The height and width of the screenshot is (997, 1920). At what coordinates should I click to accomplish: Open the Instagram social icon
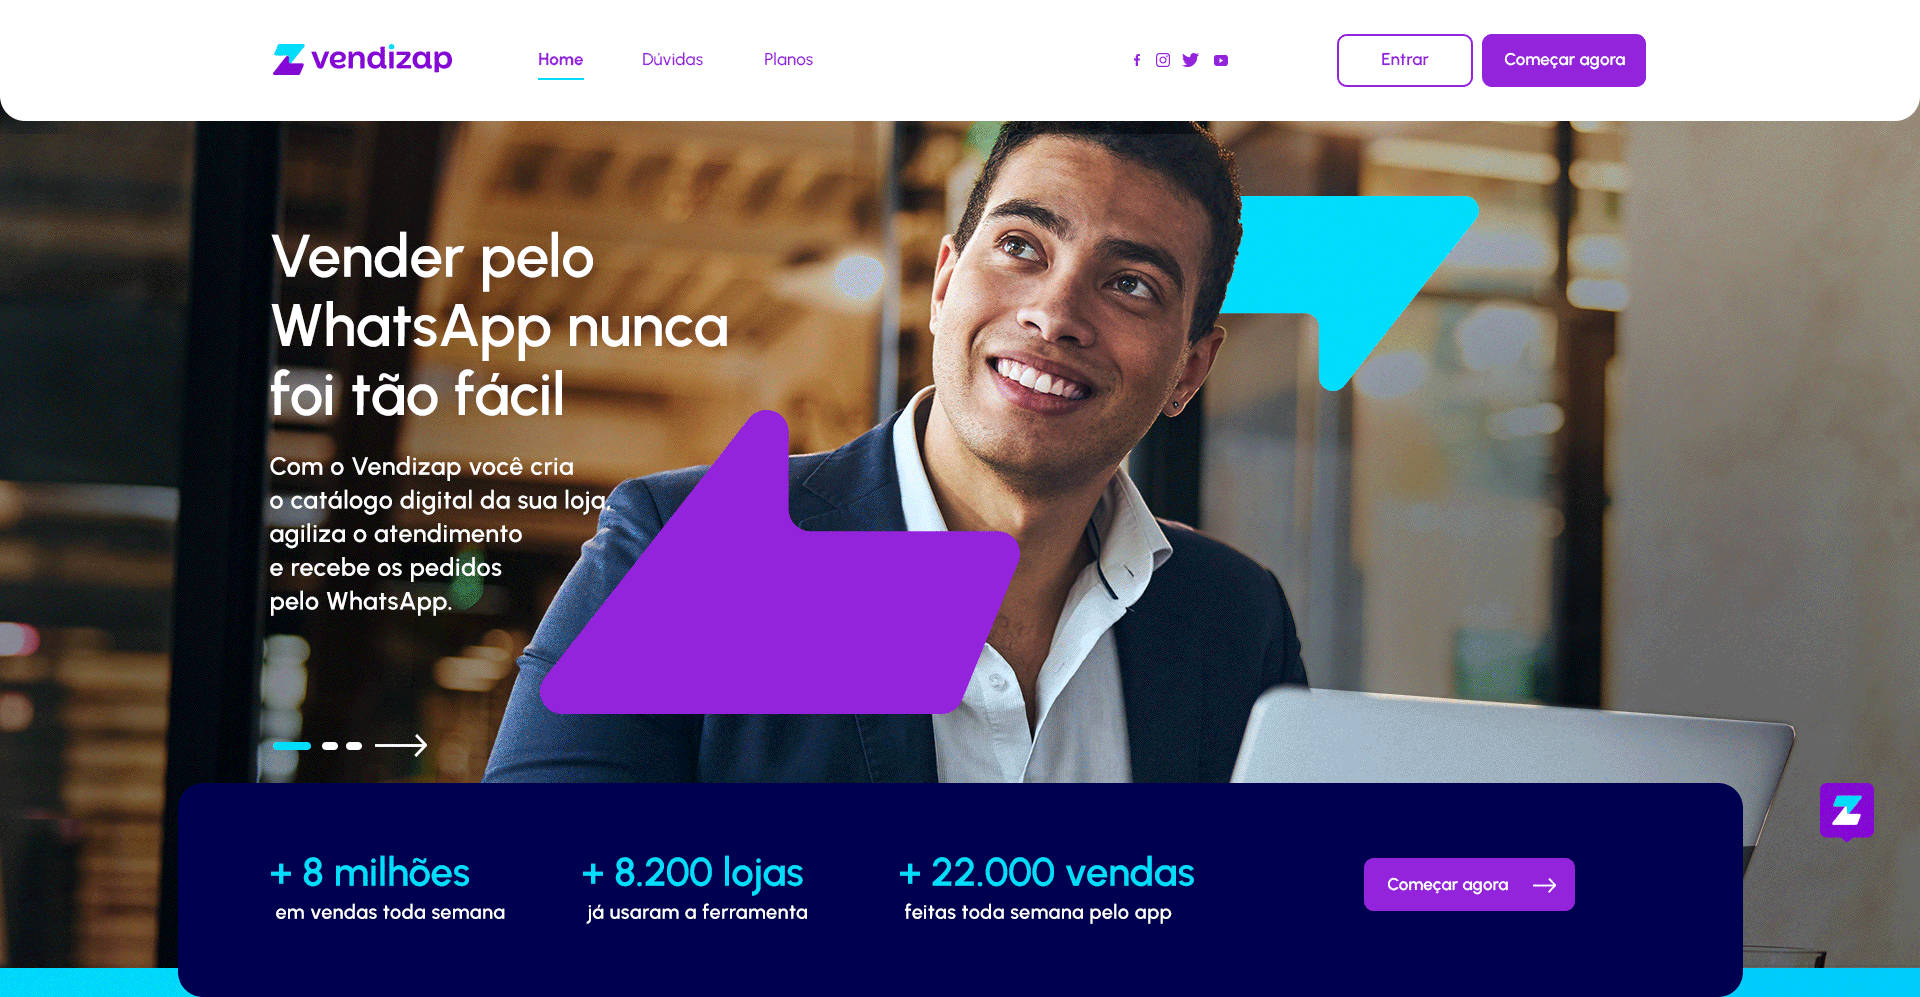(x=1163, y=60)
